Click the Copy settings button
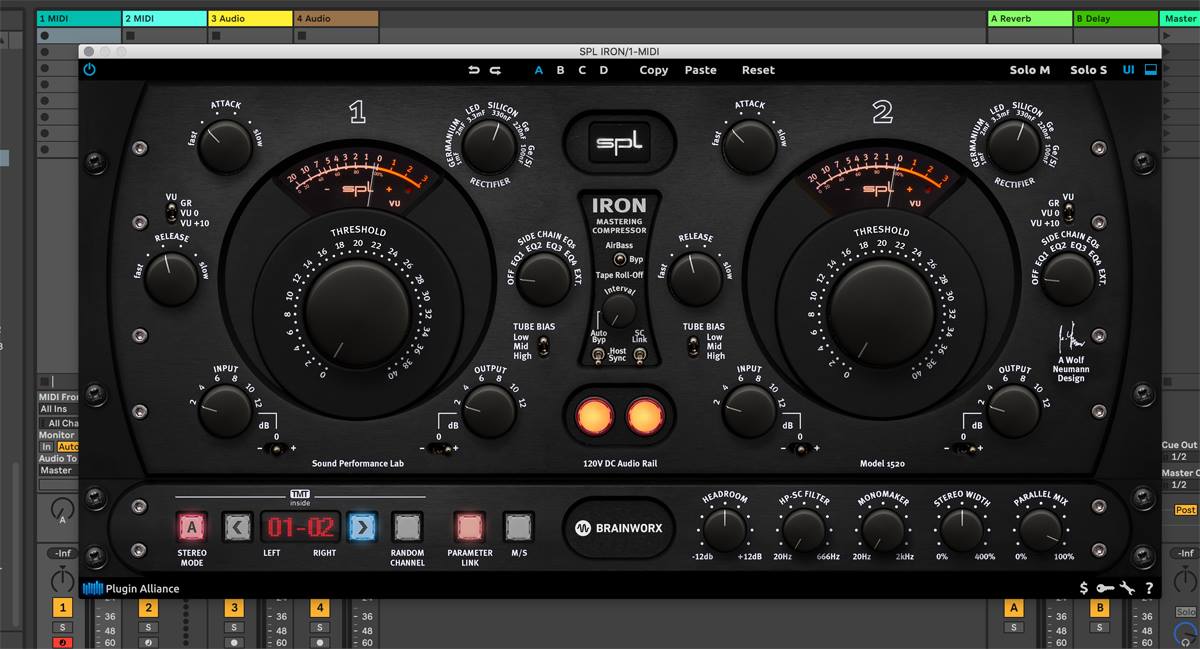Viewport: 1200px width, 649px height. pos(654,70)
